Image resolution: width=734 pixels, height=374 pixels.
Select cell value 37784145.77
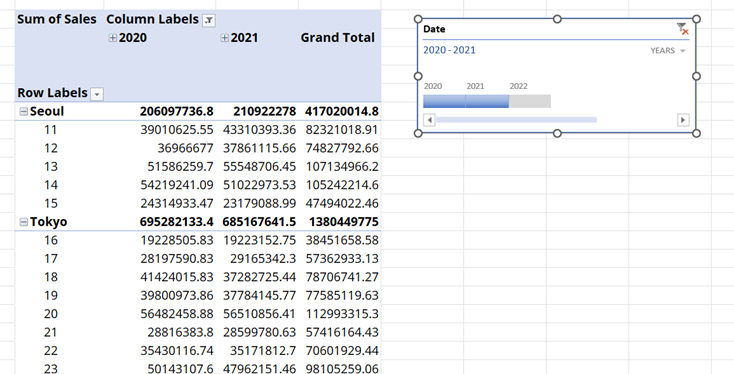(x=259, y=295)
